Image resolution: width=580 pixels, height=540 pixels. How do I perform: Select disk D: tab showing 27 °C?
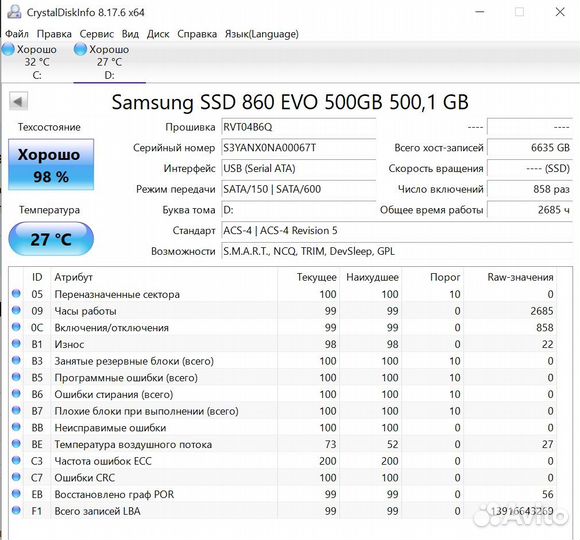tap(109, 62)
